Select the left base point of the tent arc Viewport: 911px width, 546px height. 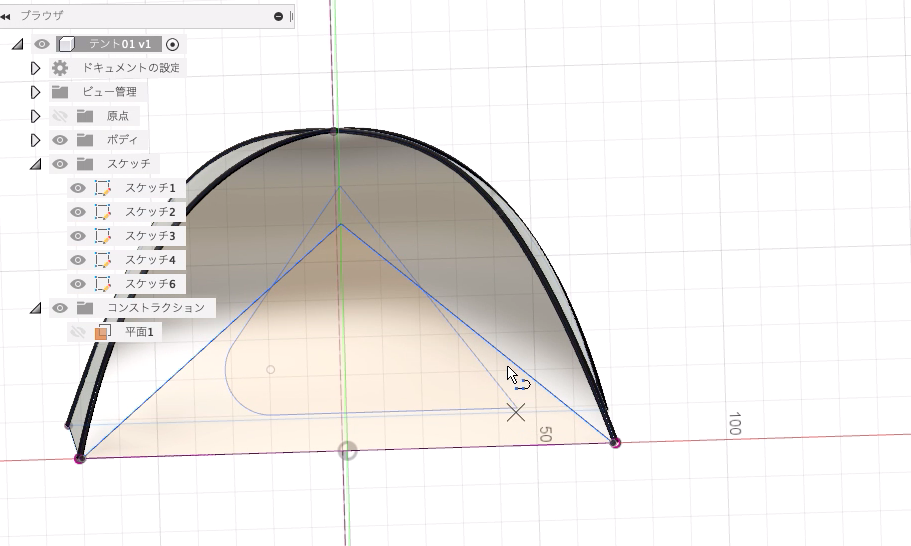[80, 459]
